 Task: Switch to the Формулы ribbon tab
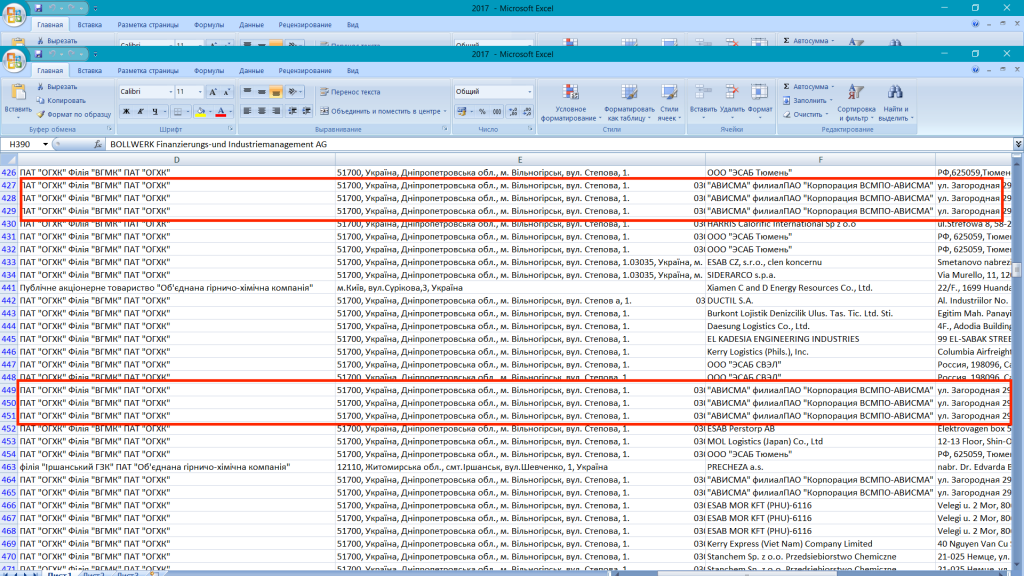coord(209,71)
